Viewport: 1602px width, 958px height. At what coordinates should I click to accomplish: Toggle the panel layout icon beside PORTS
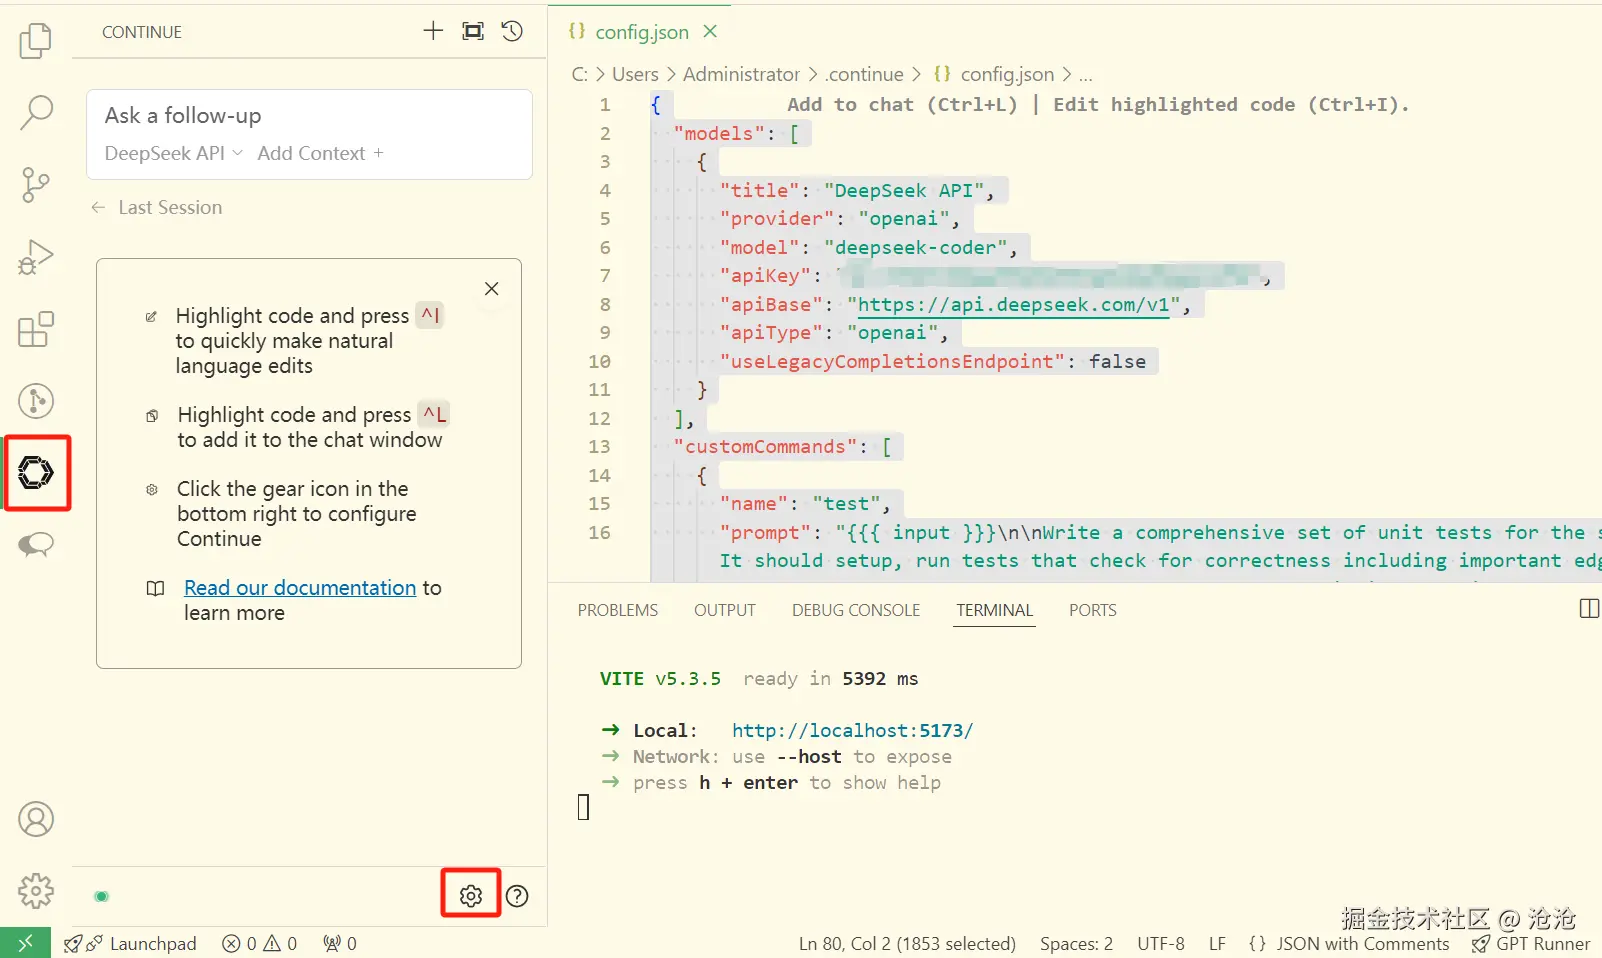(1589, 609)
